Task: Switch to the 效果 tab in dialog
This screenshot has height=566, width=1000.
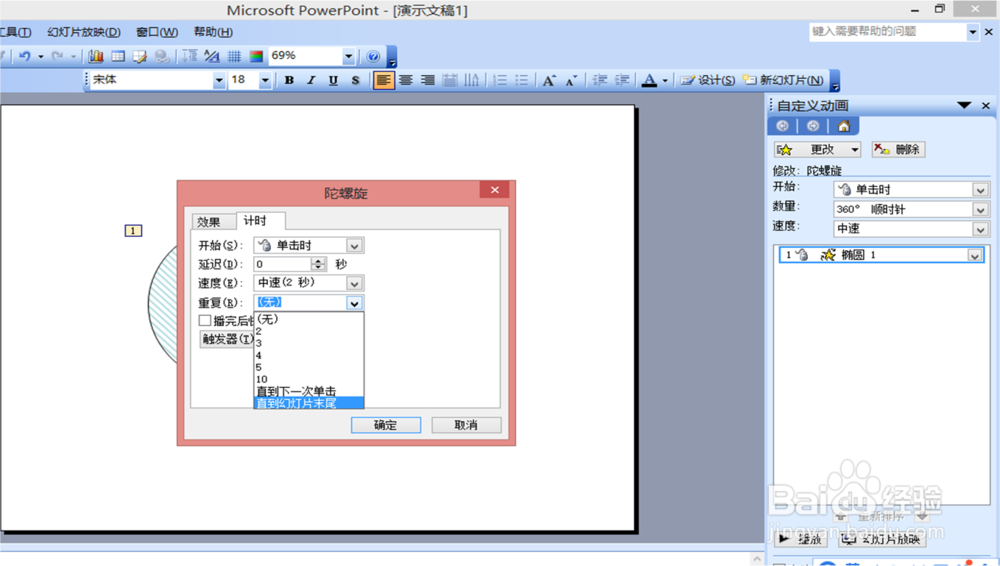Action: click(209, 221)
